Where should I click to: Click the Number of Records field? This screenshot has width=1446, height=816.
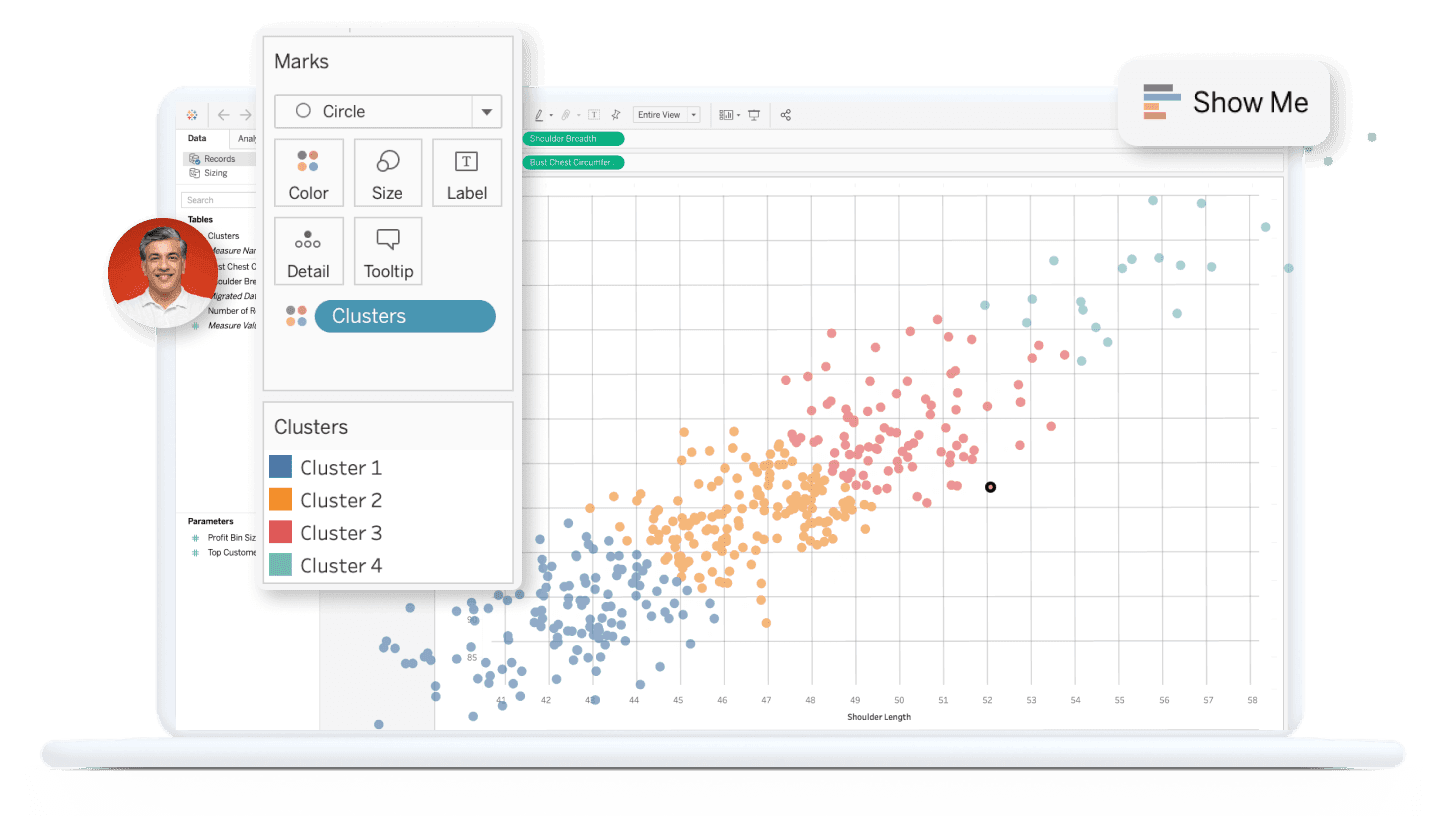[x=233, y=311]
